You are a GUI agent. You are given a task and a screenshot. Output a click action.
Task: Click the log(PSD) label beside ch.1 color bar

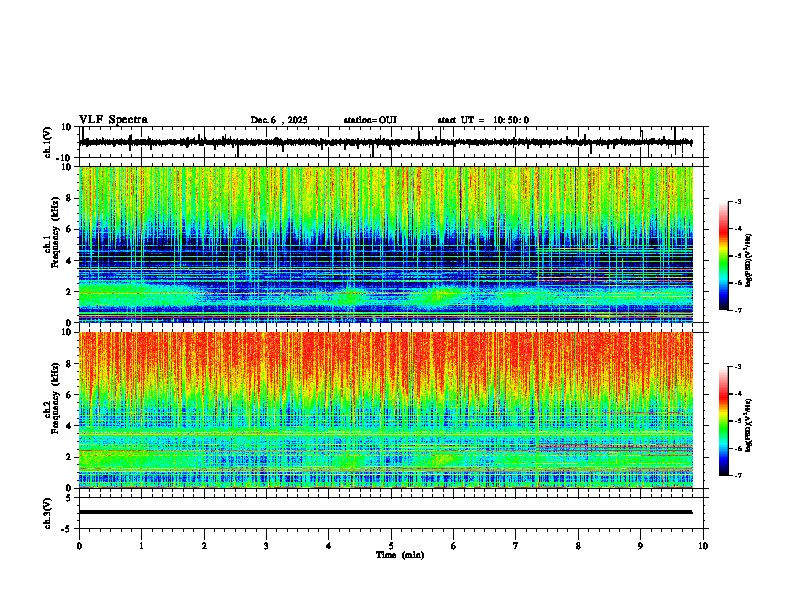click(x=748, y=261)
